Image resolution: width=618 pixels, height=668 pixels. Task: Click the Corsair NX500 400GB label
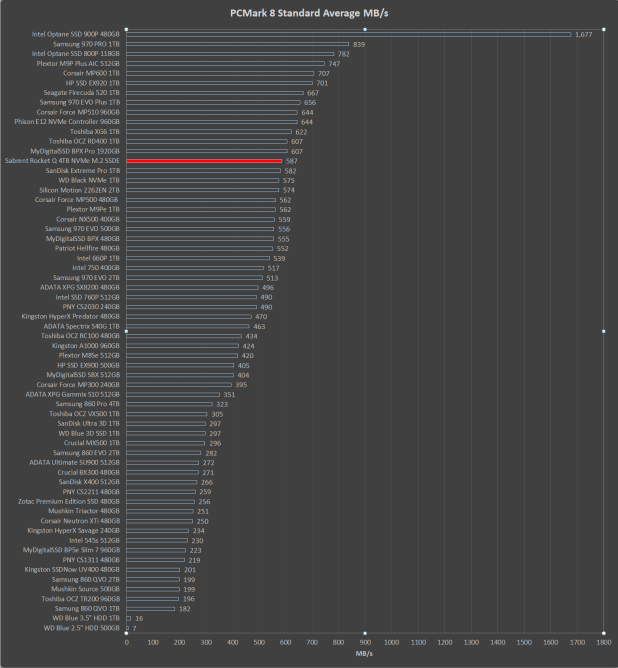click(x=88, y=219)
